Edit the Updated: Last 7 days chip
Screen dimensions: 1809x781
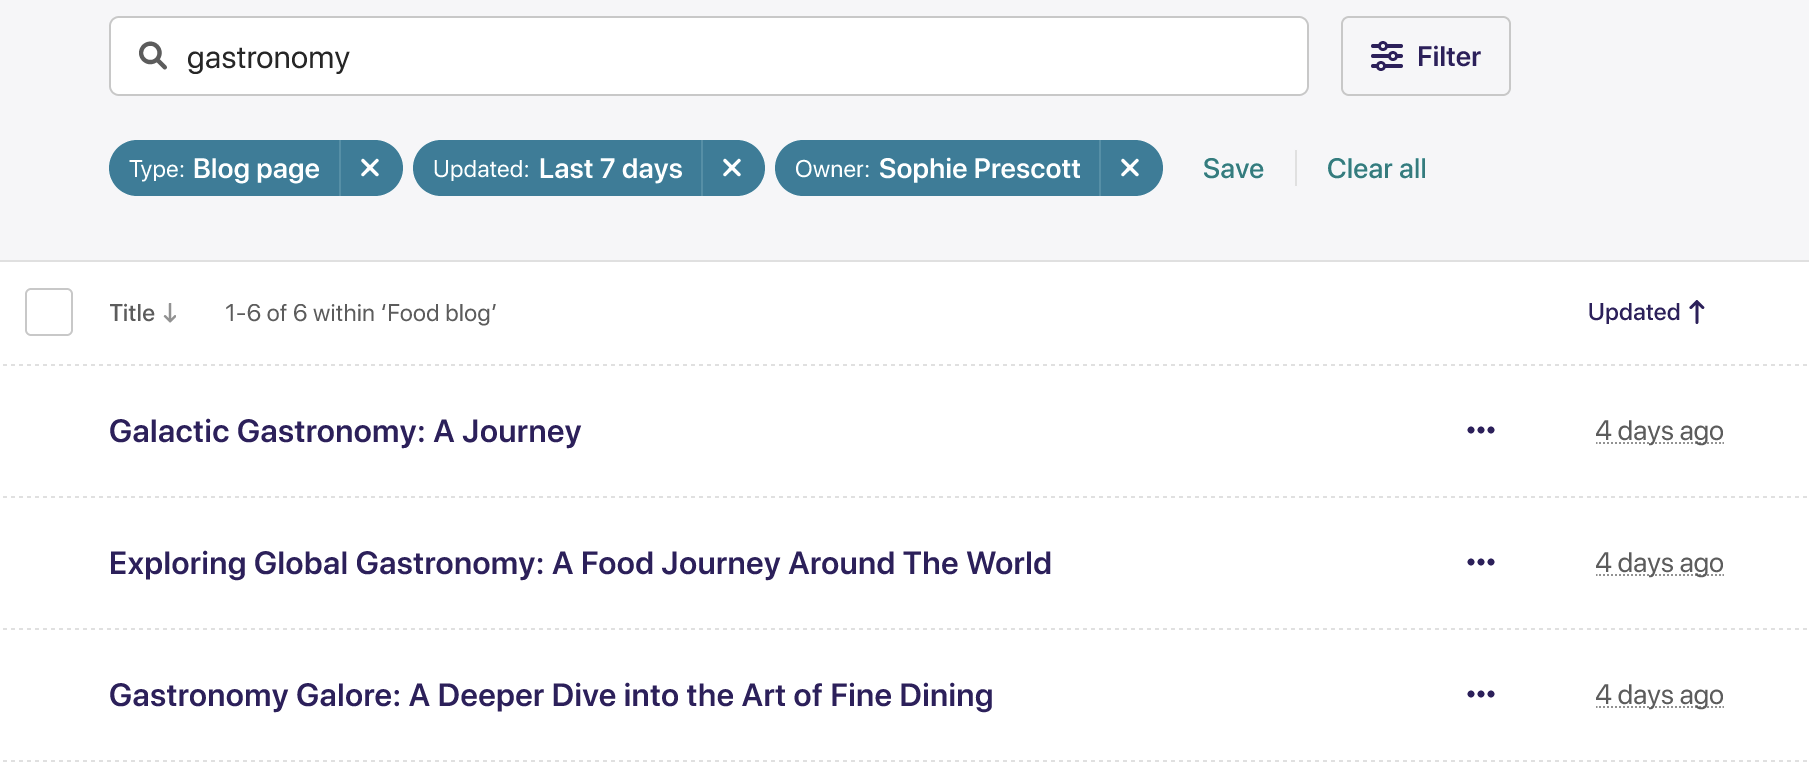(558, 168)
